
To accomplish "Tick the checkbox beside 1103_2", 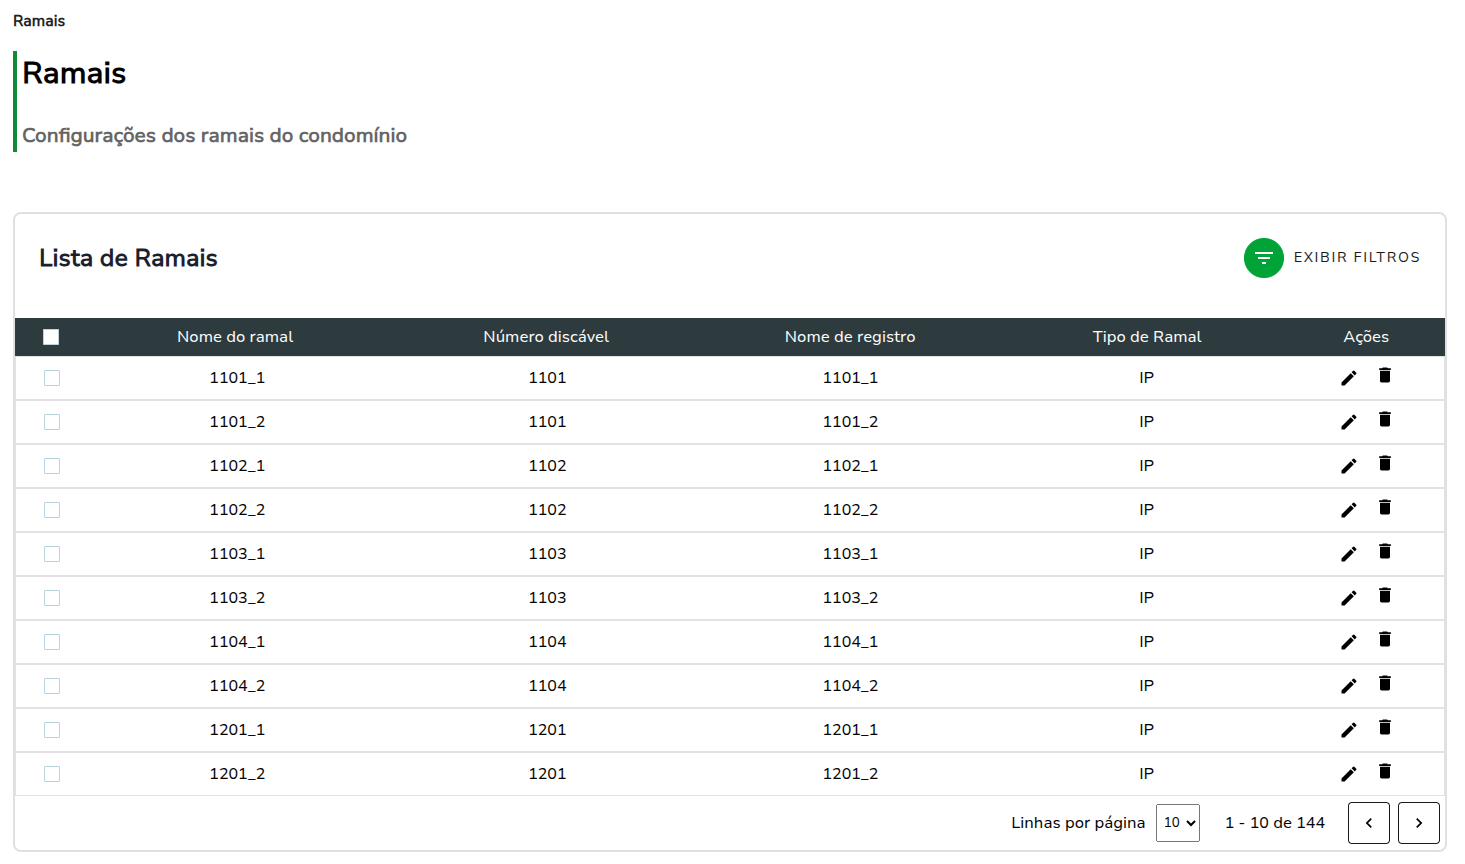I will click(x=52, y=598).
